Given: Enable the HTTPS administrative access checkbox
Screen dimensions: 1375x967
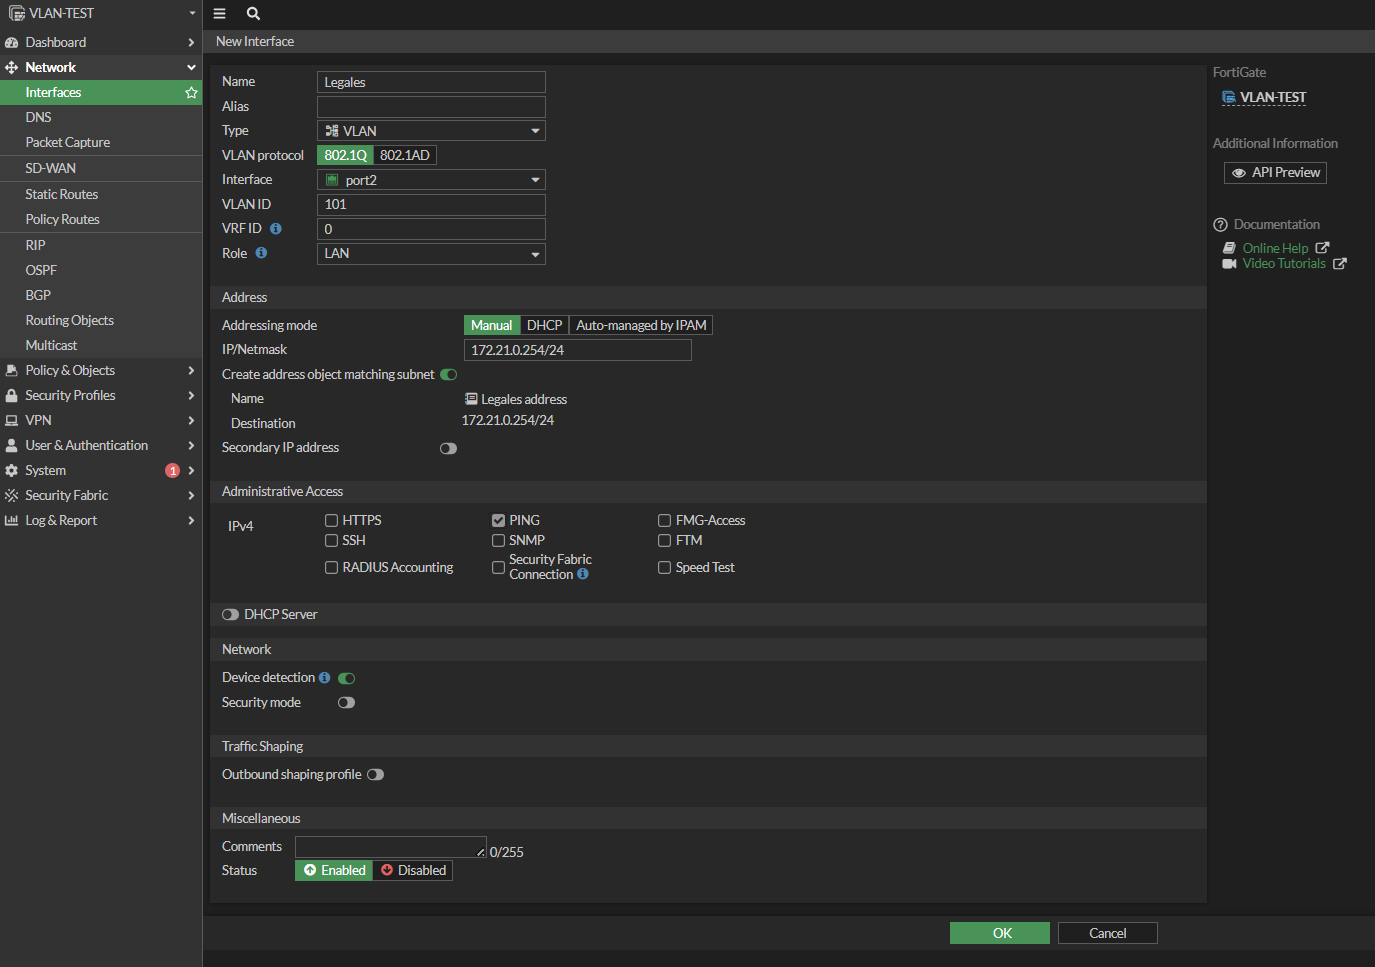Looking at the screenshot, I should [x=331, y=521].
